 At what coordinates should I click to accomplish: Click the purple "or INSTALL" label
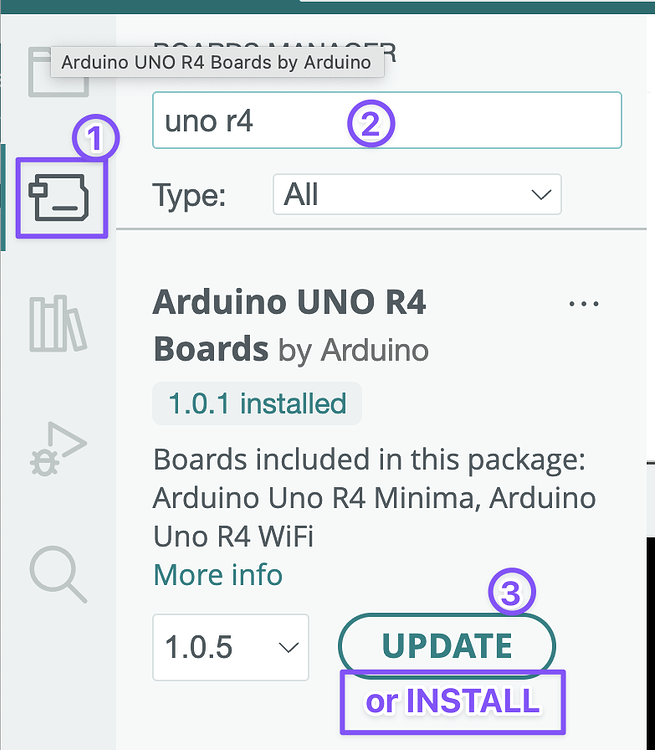[452, 701]
